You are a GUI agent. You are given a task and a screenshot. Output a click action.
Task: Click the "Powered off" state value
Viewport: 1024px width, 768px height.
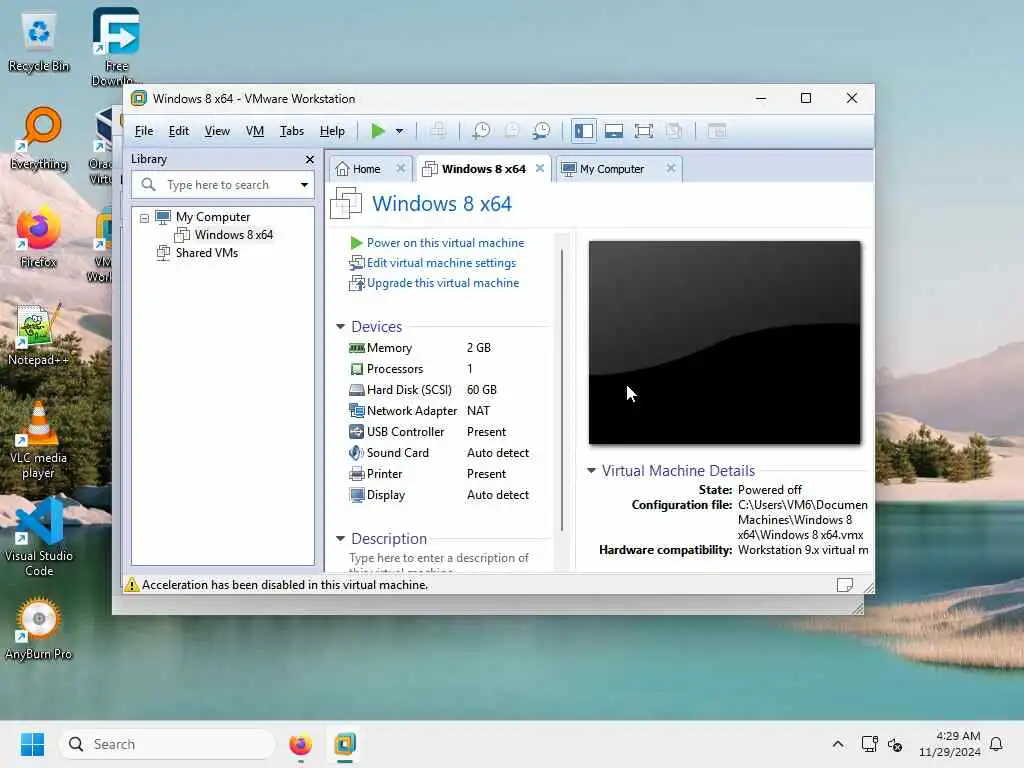click(x=769, y=490)
